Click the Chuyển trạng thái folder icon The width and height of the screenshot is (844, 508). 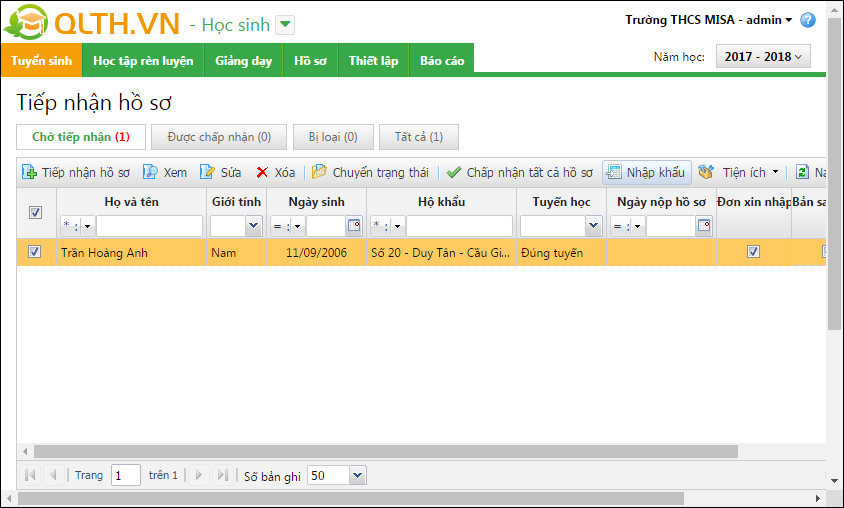pyautogui.click(x=319, y=172)
